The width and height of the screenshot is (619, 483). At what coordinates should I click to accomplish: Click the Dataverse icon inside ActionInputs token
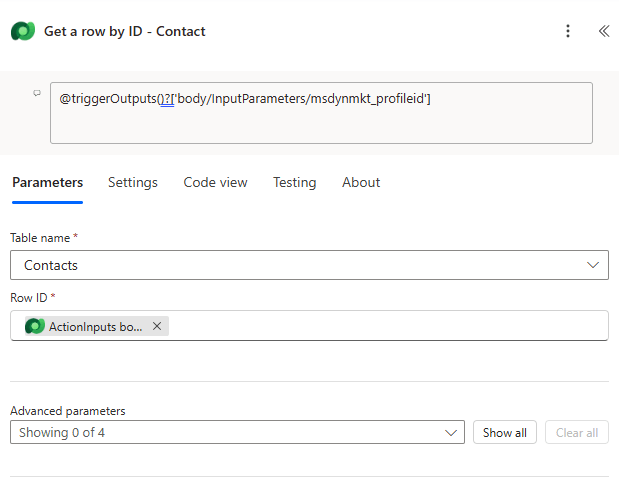[35, 326]
